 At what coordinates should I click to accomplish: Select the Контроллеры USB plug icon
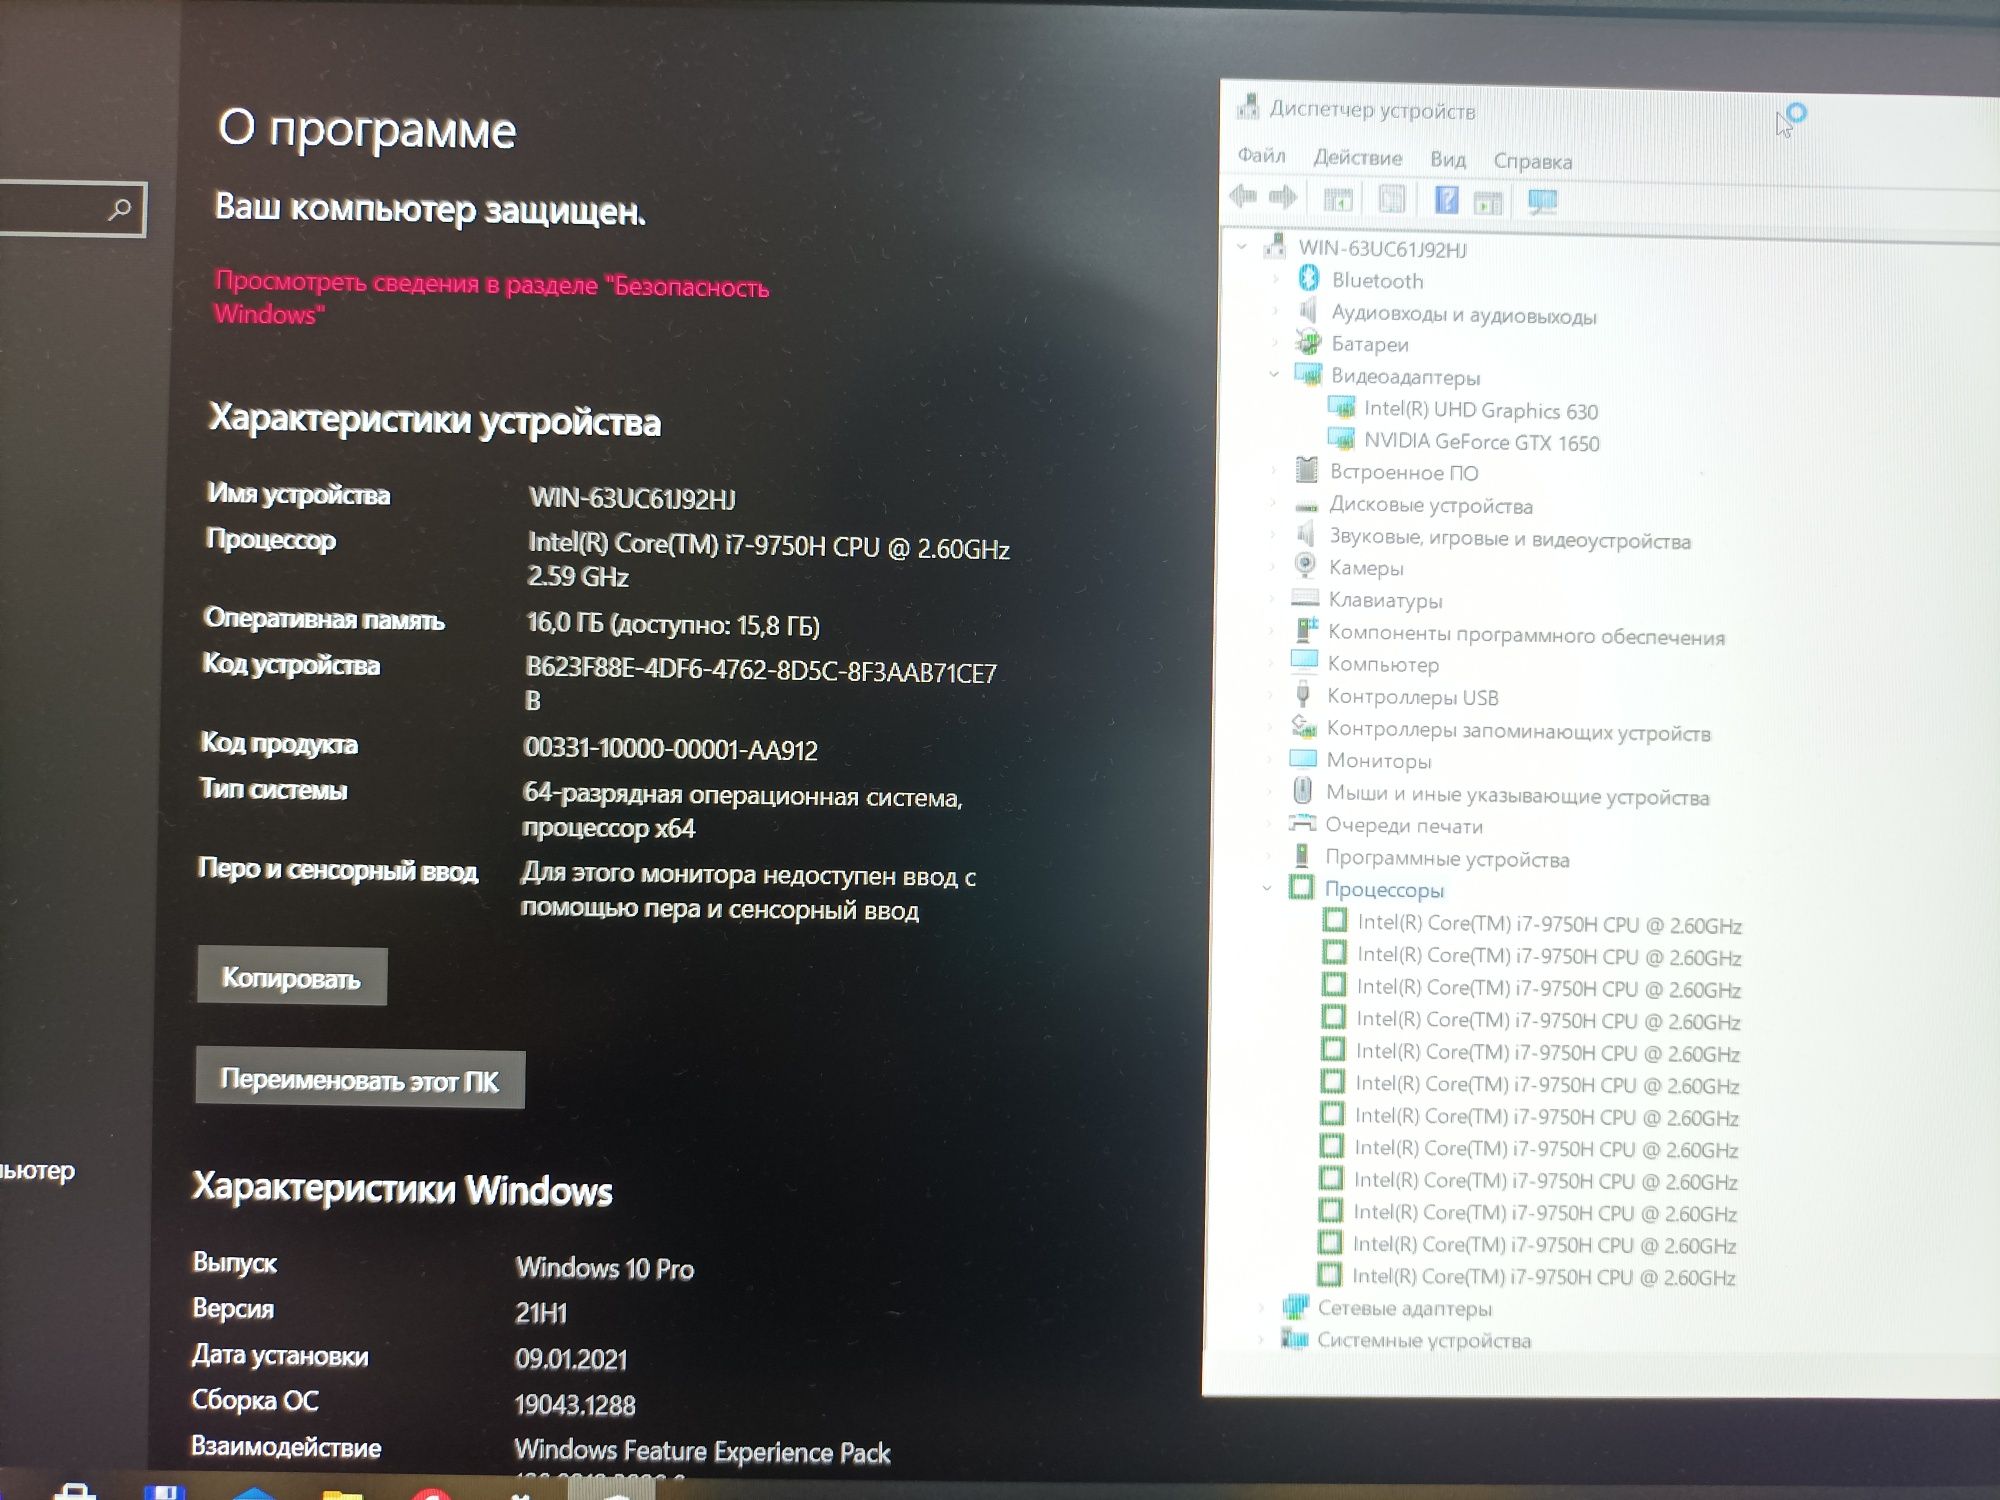tap(1302, 694)
